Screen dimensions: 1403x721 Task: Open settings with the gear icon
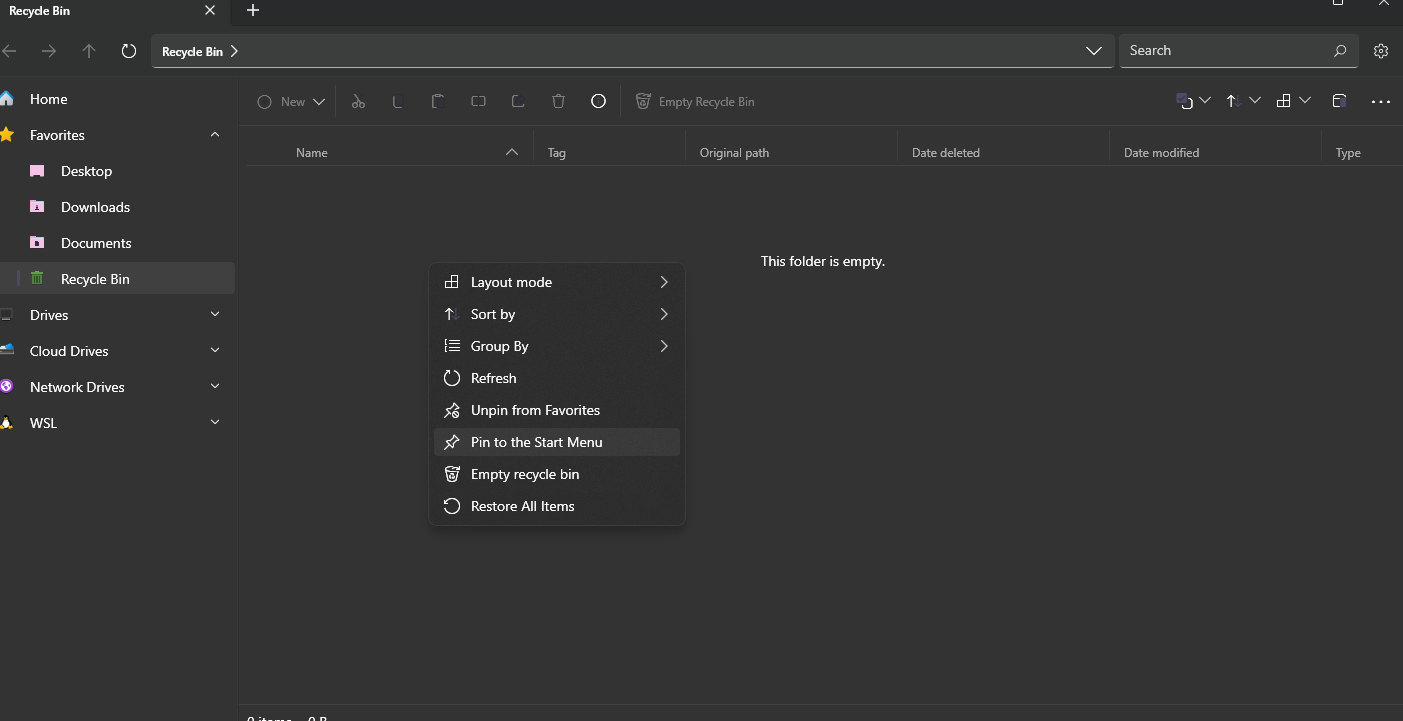coord(1381,50)
